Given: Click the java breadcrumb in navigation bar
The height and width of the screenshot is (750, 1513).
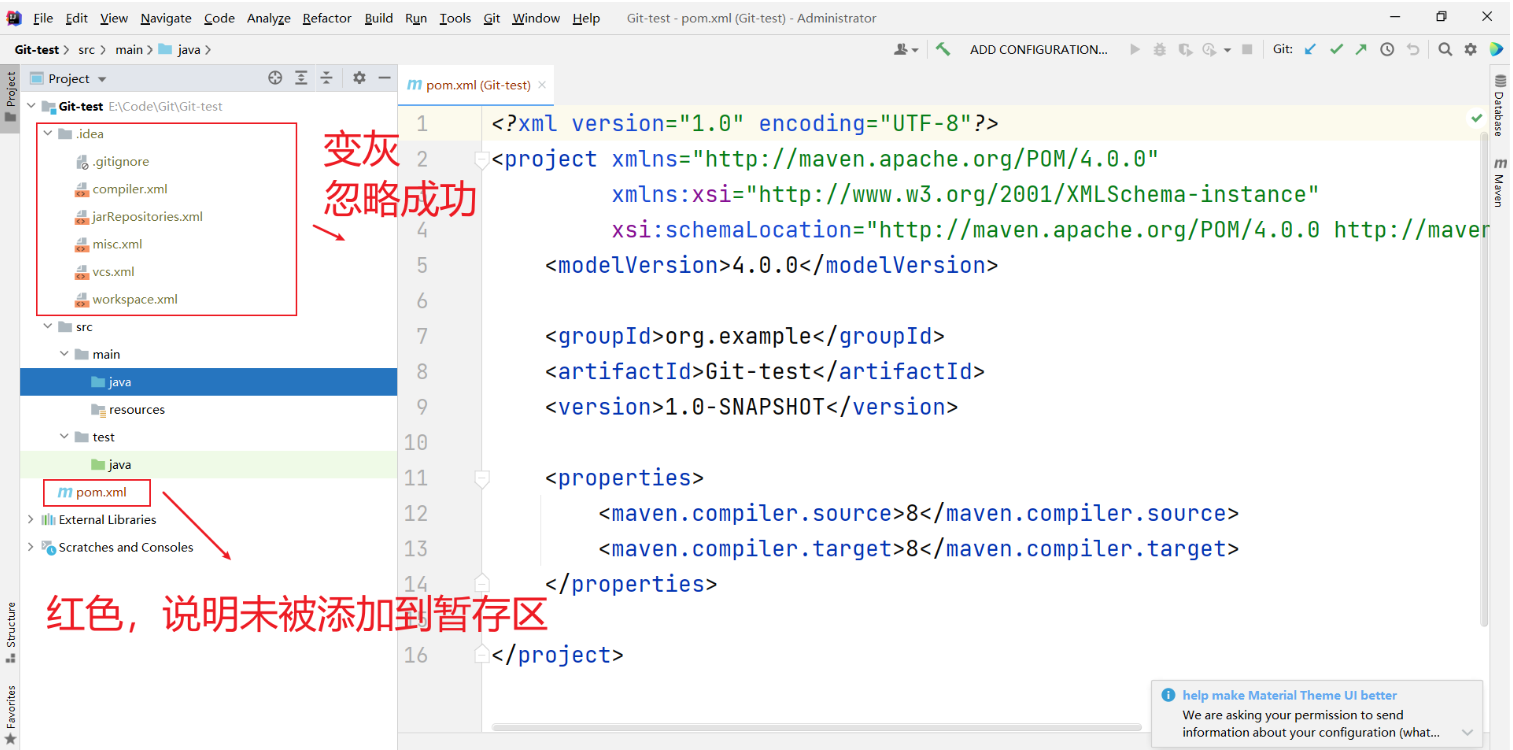Looking at the screenshot, I should point(180,49).
